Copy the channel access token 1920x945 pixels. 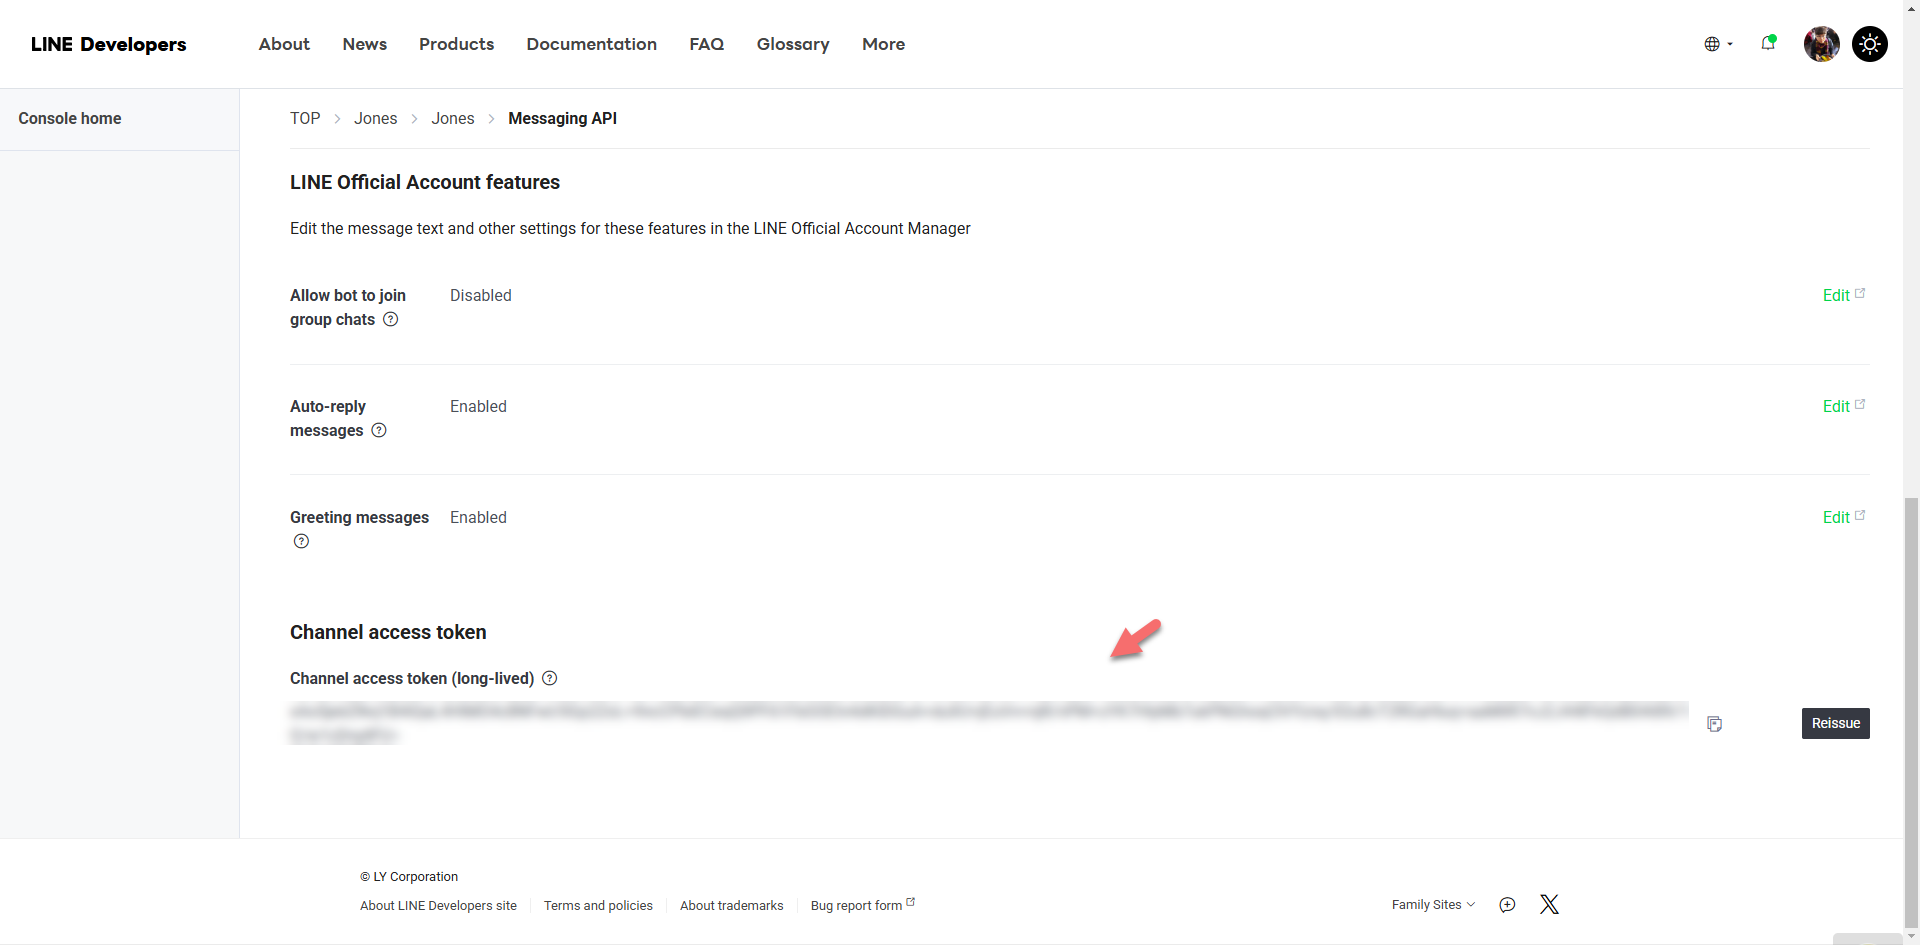(x=1714, y=724)
